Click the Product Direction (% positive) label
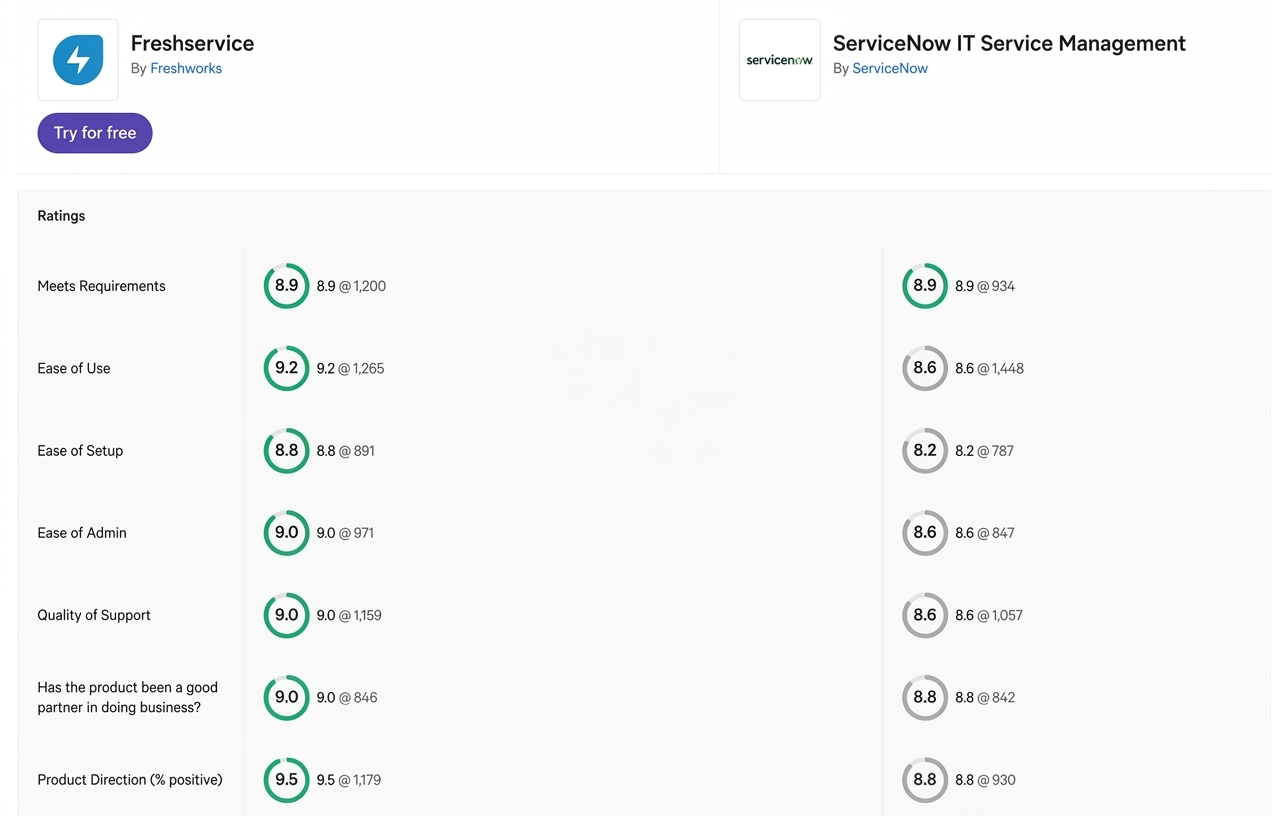The width and height of the screenshot is (1275, 816). [x=130, y=780]
